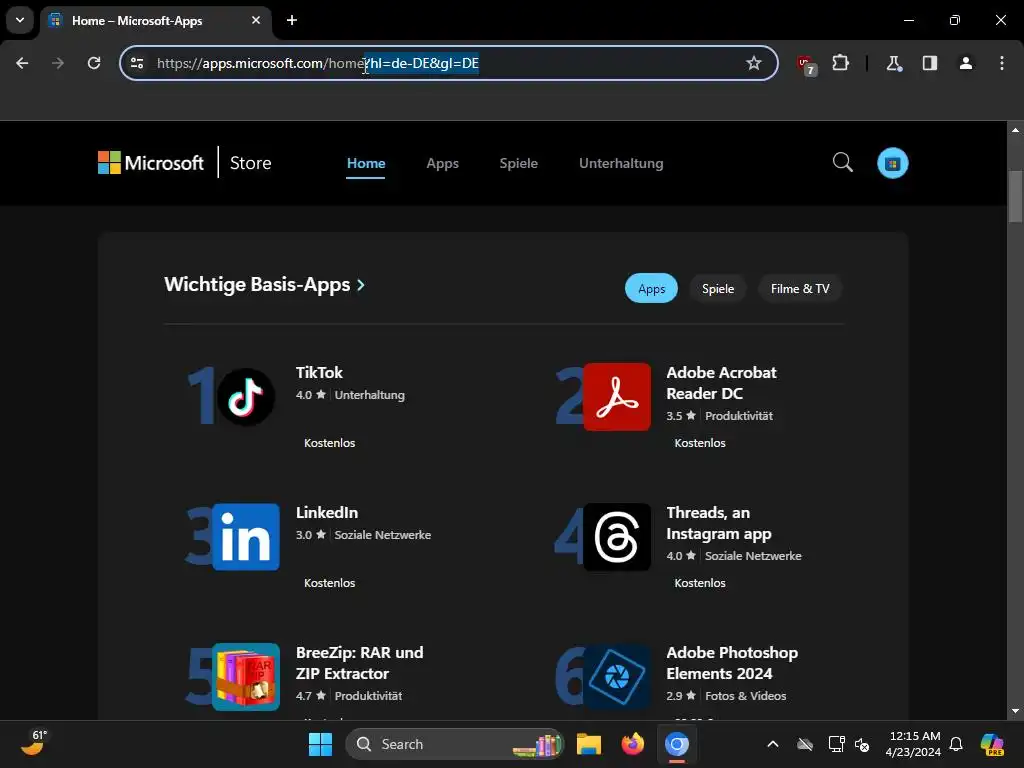Open the muted volume tray icon
The height and width of the screenshot is (768, 1024).
click(x=862, y=744)
